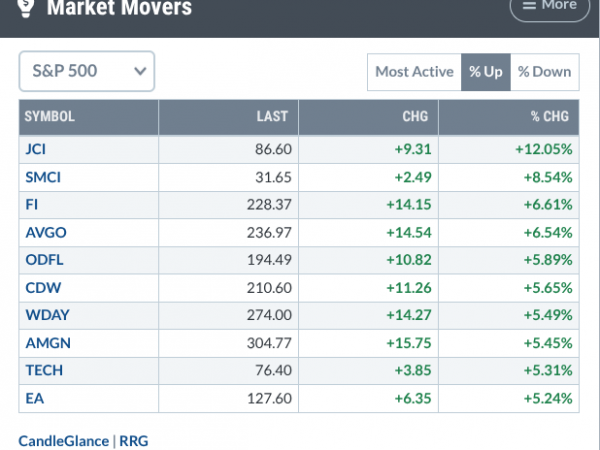Click the lightbulb icon beside Market Movers
The width and height of the screenshot is (600, 450).
(26, 8)
